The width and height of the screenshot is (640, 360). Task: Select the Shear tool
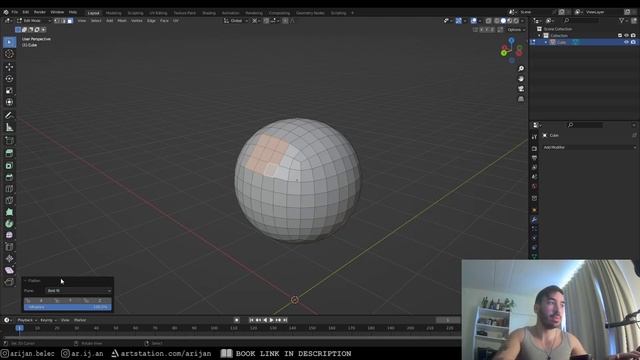click(9, 270)
